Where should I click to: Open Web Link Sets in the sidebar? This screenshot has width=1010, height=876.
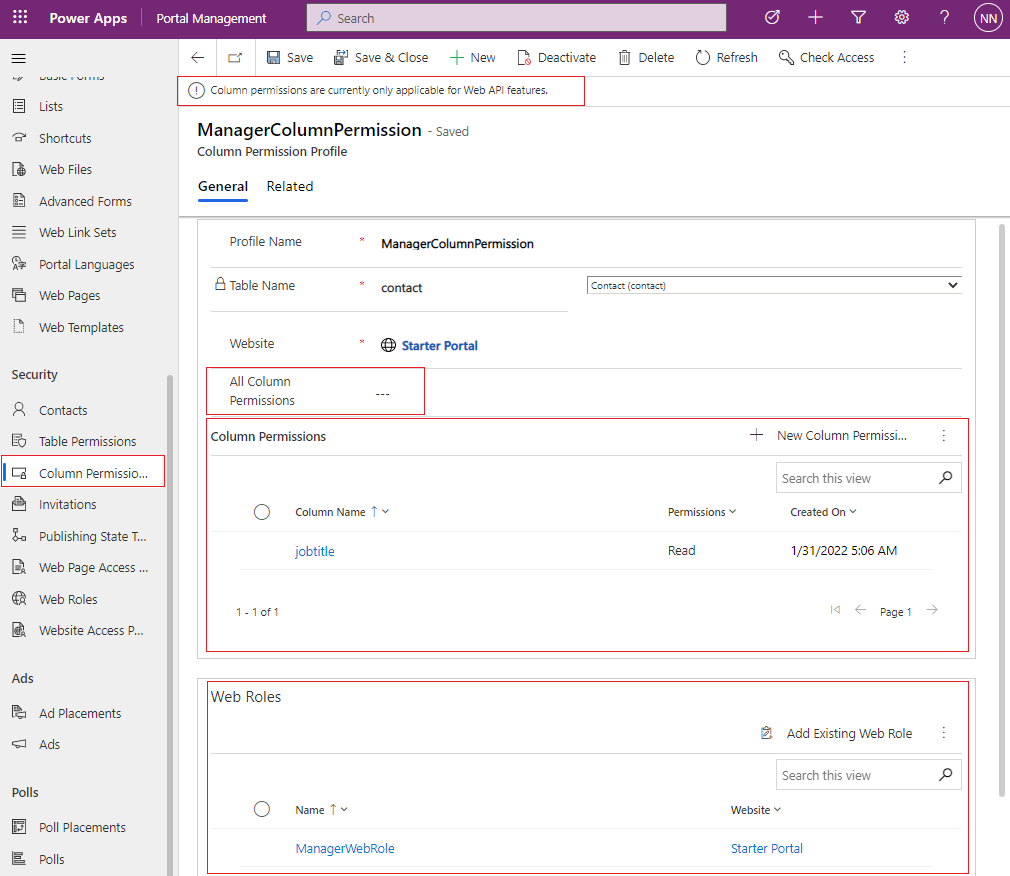[x=77, y=232]
